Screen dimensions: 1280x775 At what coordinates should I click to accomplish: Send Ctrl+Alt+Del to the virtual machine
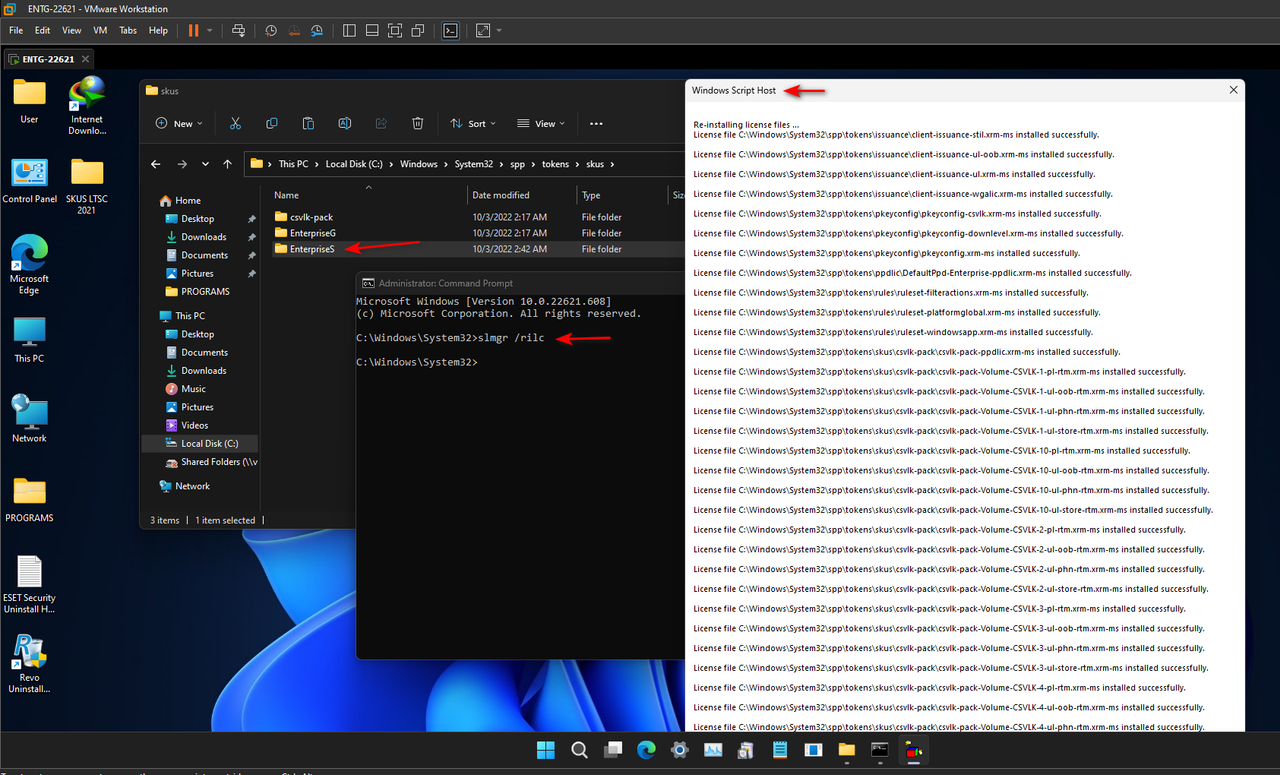pos(238,31)
